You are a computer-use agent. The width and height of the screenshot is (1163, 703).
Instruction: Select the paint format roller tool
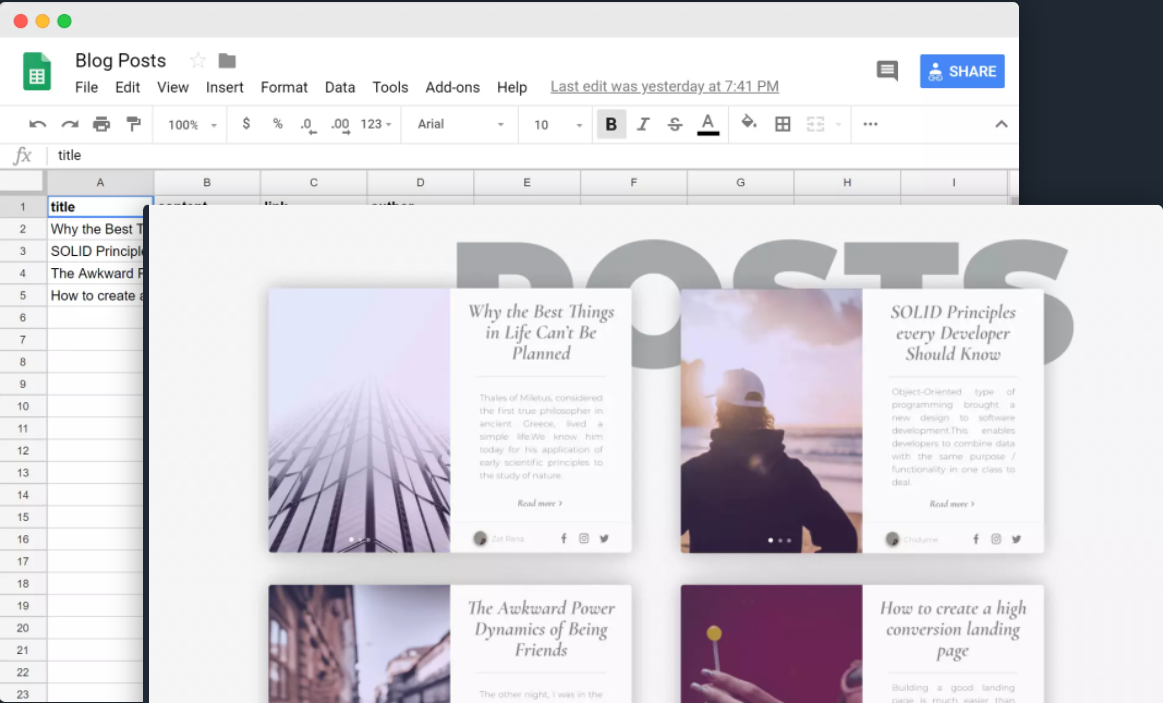point(133,124)
